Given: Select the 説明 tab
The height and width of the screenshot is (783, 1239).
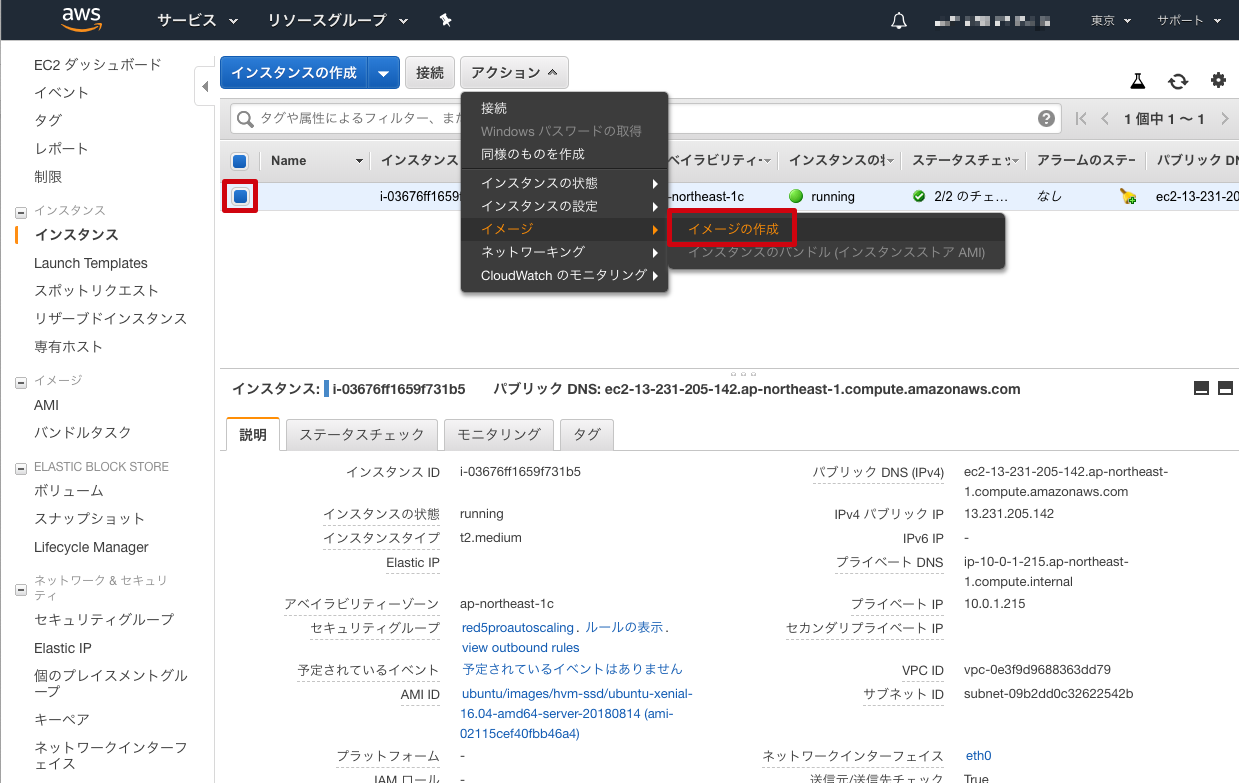Looking at the screenshot, I should click(x=253, y=434).
